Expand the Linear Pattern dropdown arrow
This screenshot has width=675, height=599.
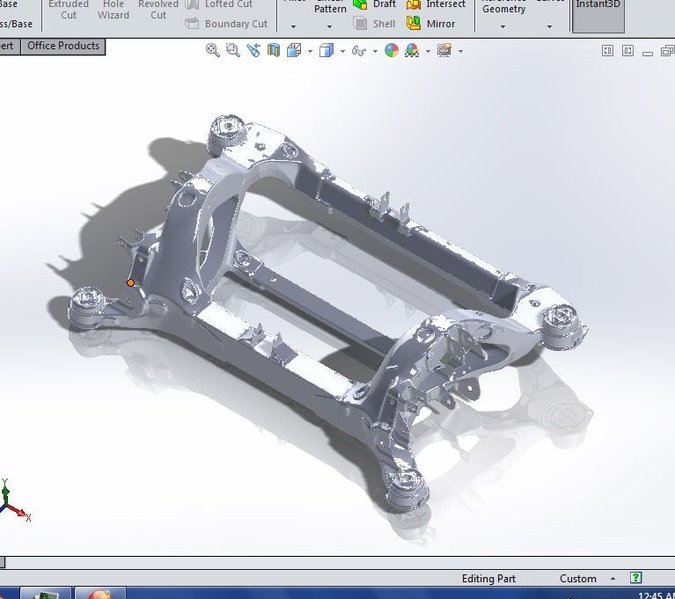(x=329, y=27)
